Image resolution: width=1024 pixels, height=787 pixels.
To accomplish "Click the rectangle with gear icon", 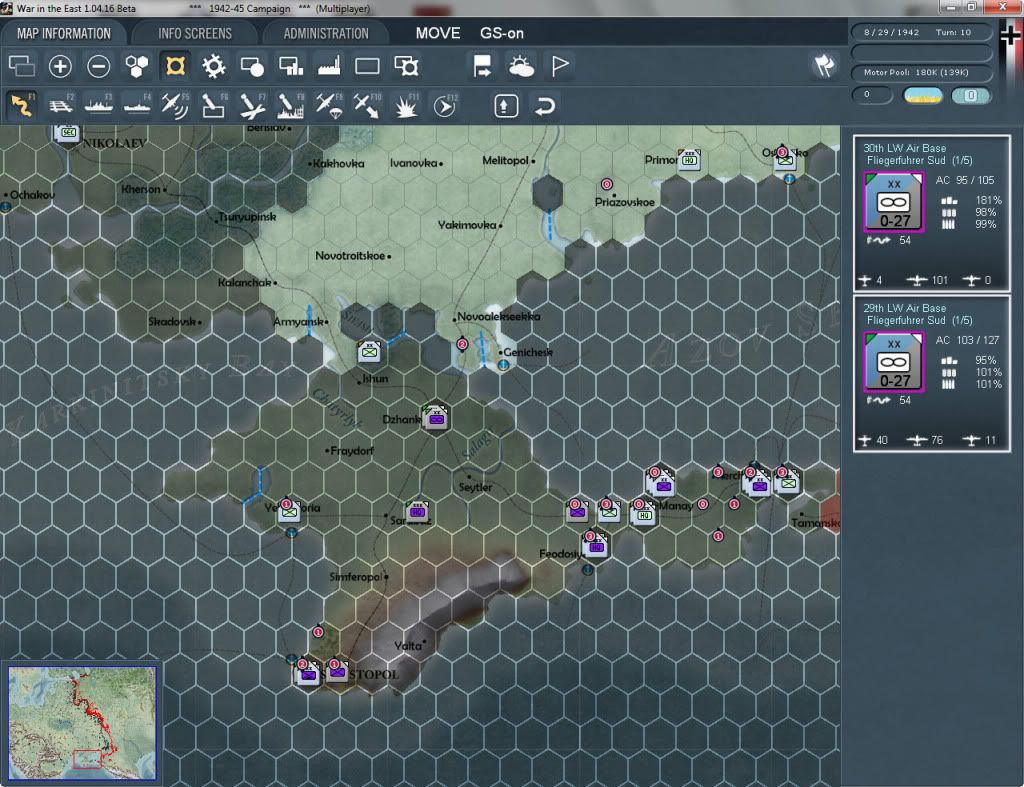I will (x=406, y=66).
